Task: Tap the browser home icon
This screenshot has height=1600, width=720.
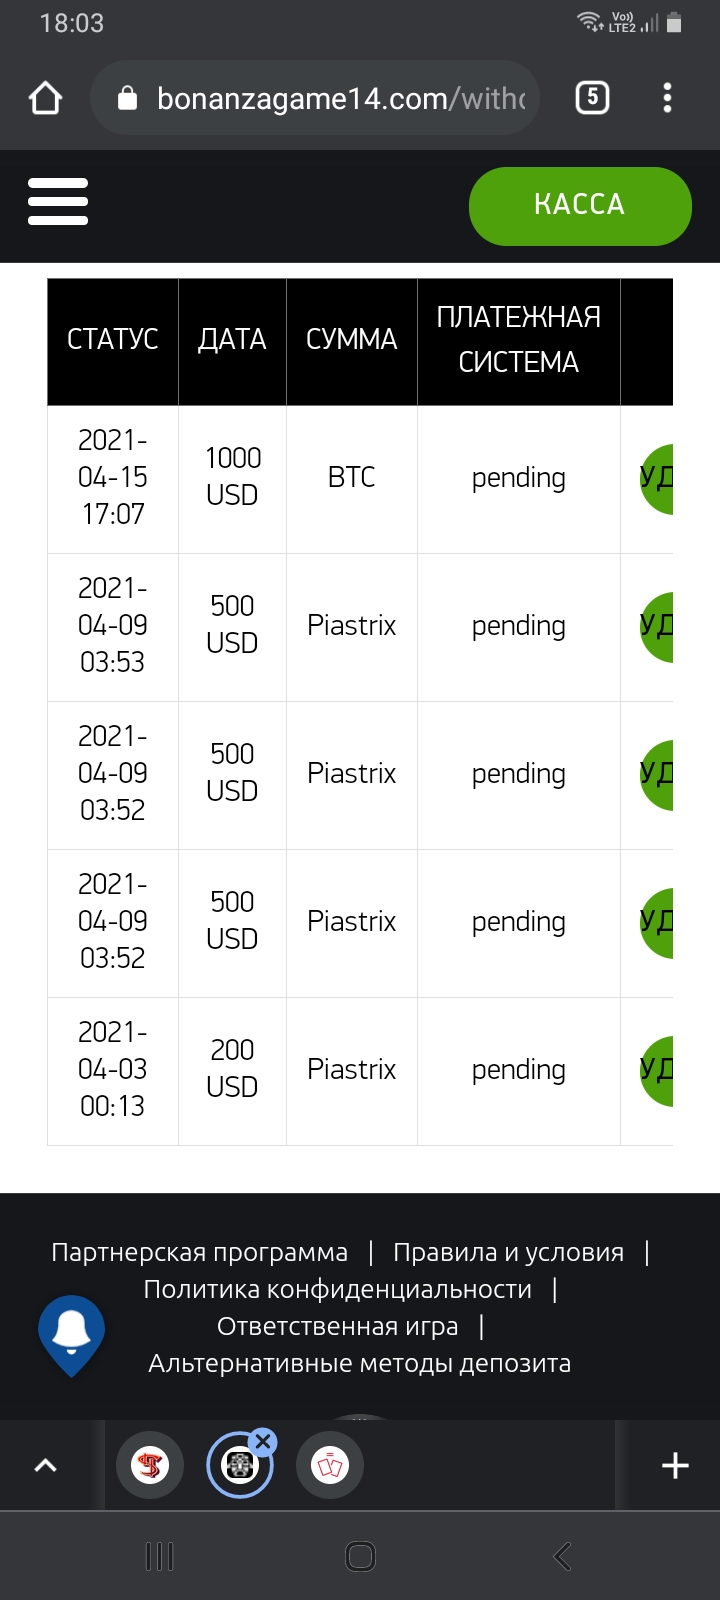Action: click(46, 98)
